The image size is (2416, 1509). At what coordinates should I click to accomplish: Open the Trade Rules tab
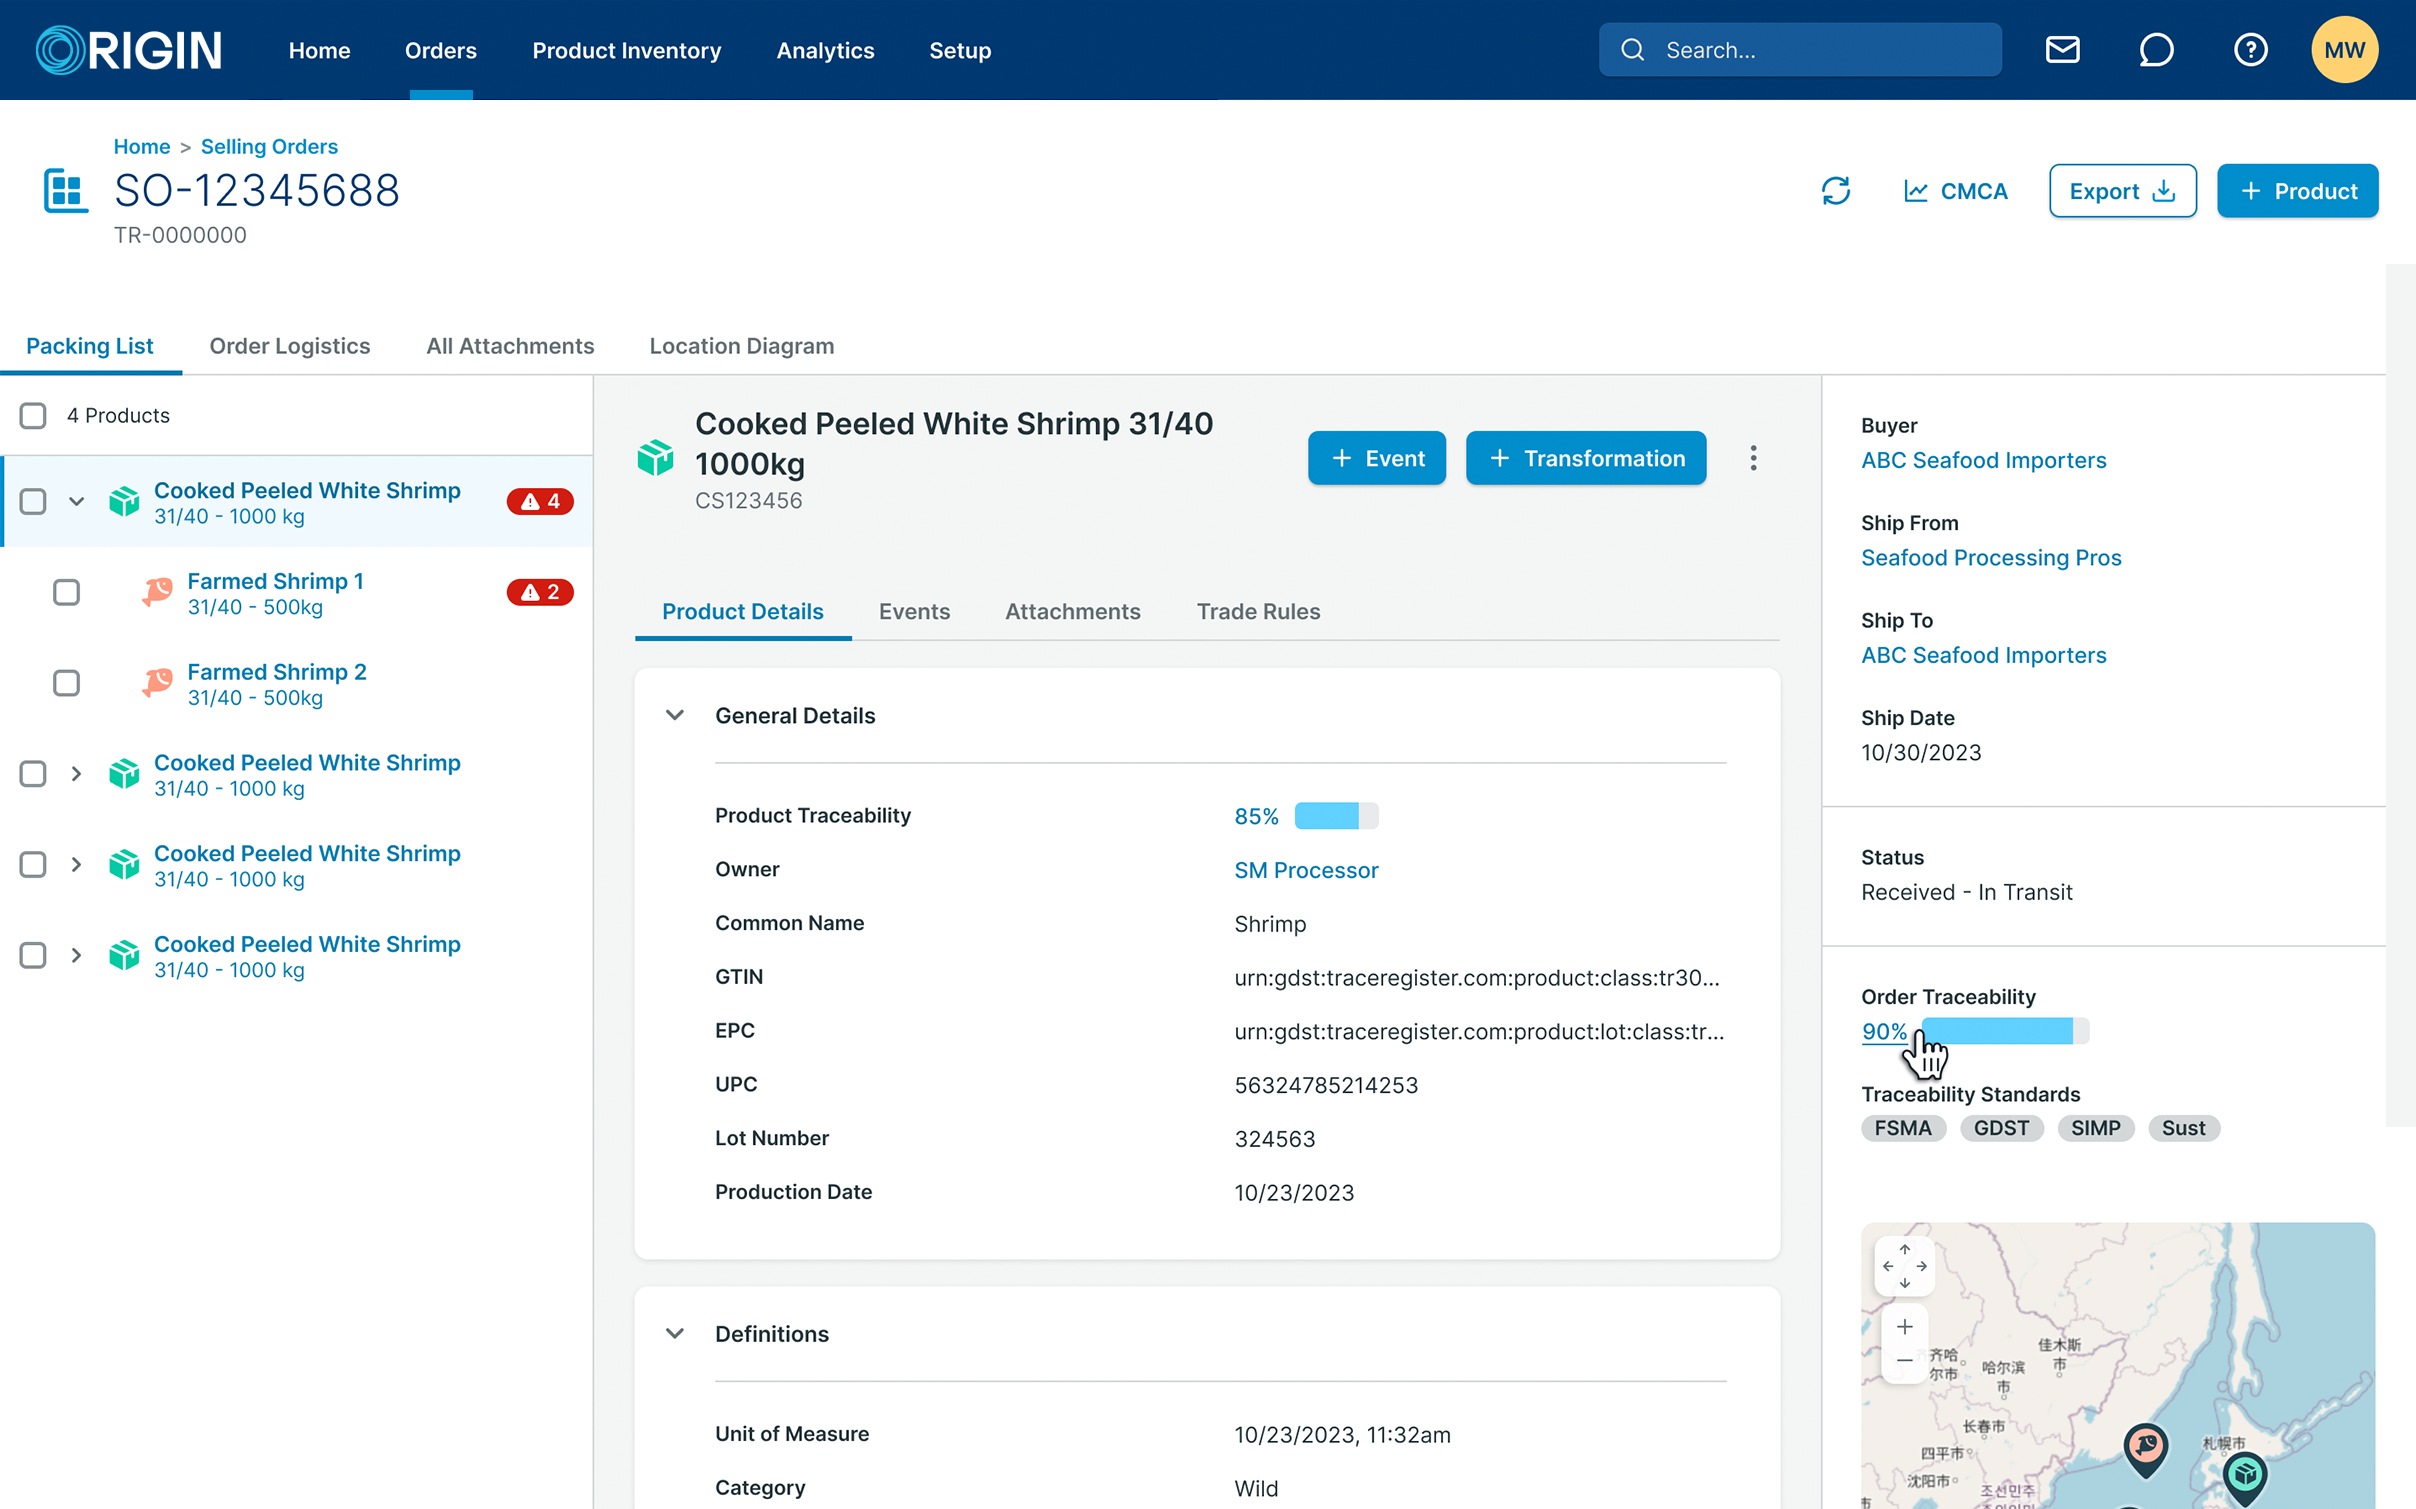[x=1258, y=611]
